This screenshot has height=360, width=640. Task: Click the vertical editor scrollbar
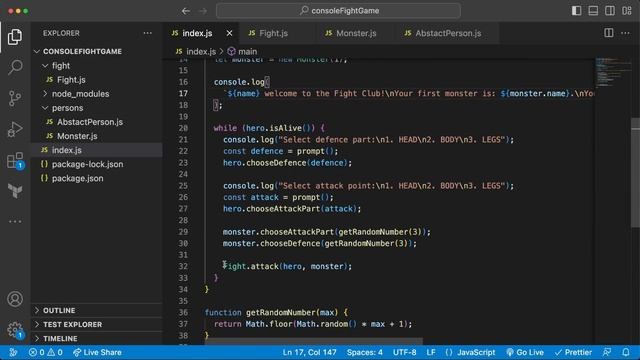coord(635,173)
